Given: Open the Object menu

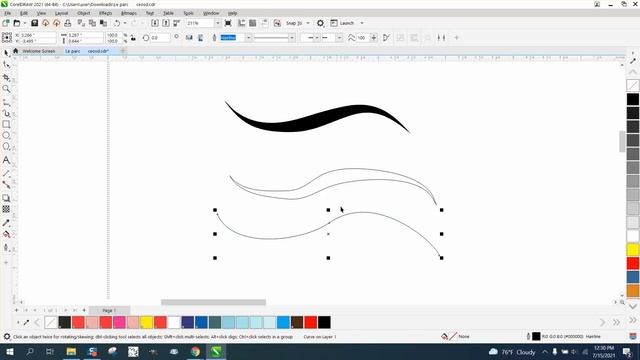Looking at the screenshot, I should [84, 13].
